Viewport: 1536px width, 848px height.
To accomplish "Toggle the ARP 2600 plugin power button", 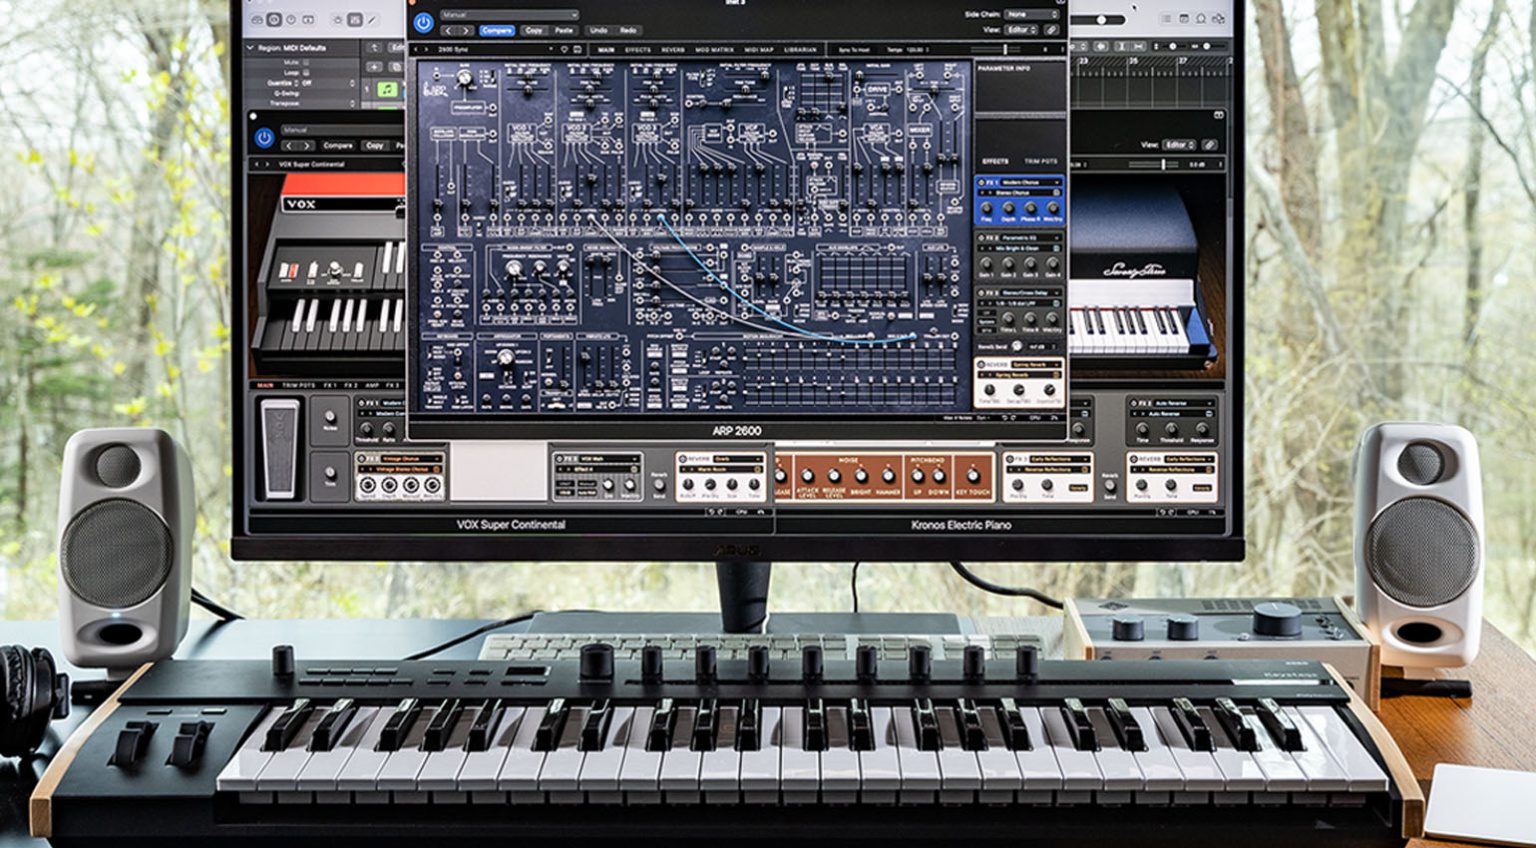I will (x=424, y=22).
